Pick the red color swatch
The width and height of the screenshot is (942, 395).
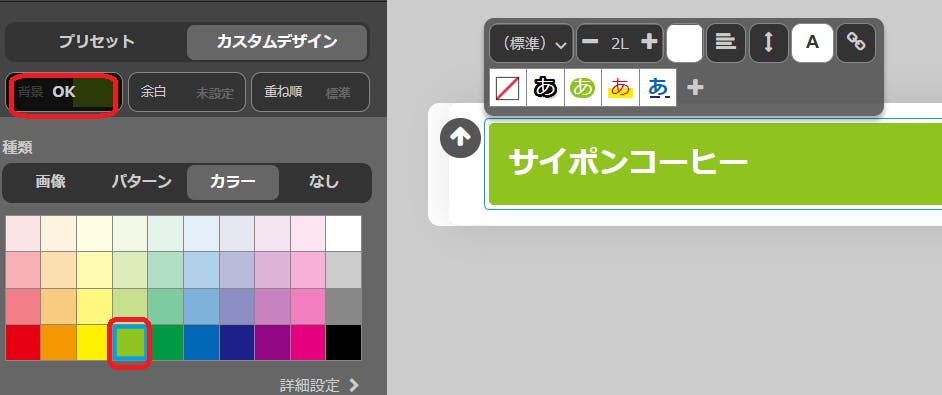tap(23, 343)
